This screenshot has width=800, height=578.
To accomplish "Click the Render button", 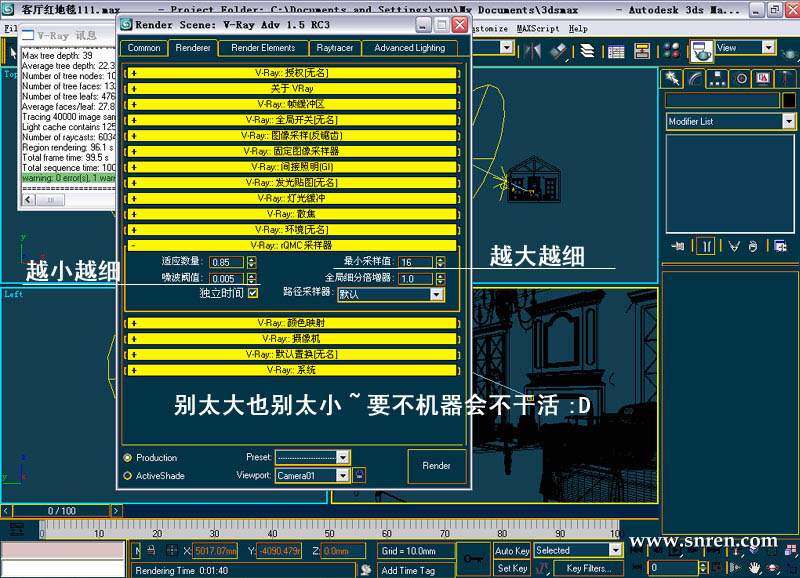I will 437,466.
